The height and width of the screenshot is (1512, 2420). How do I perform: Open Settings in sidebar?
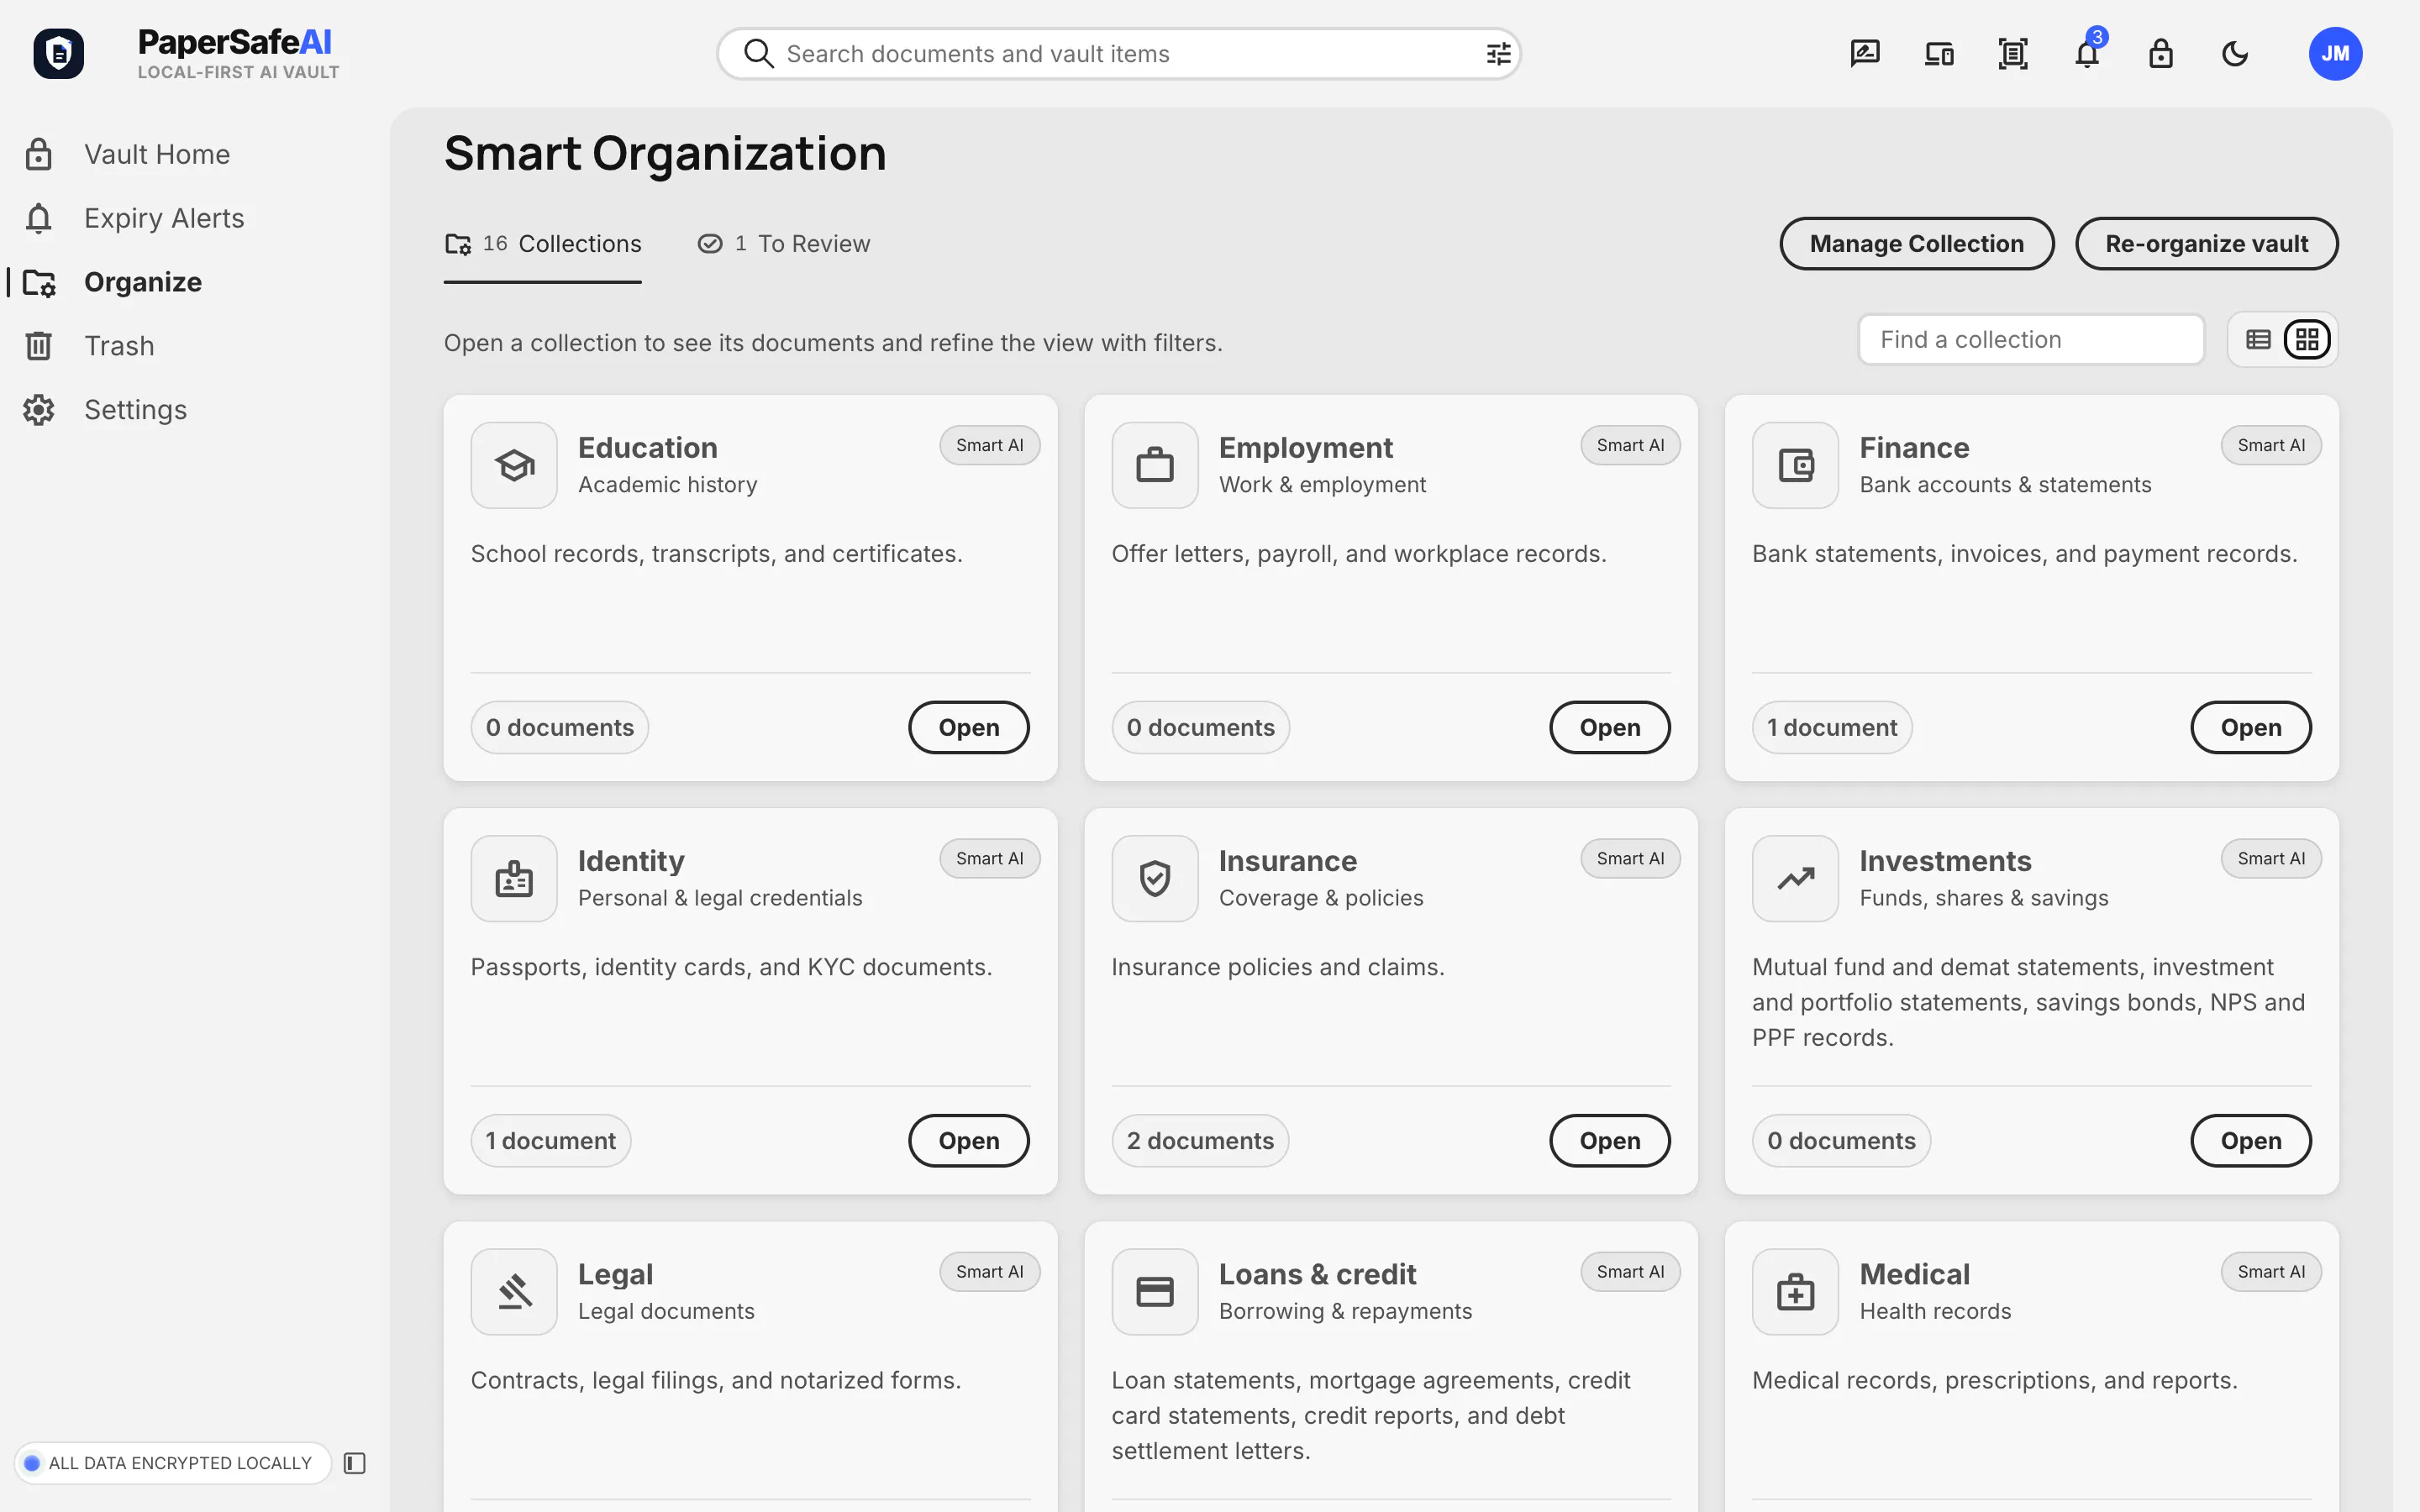point(105,410)
